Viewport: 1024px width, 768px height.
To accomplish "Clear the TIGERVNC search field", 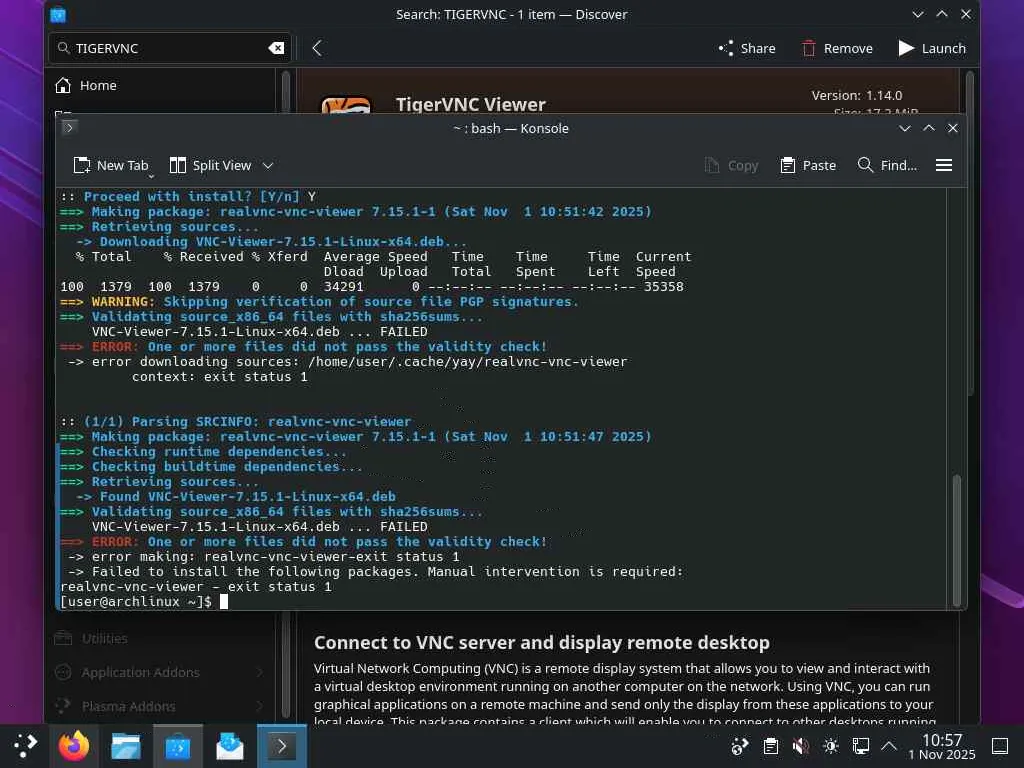I will click(276, 48).
